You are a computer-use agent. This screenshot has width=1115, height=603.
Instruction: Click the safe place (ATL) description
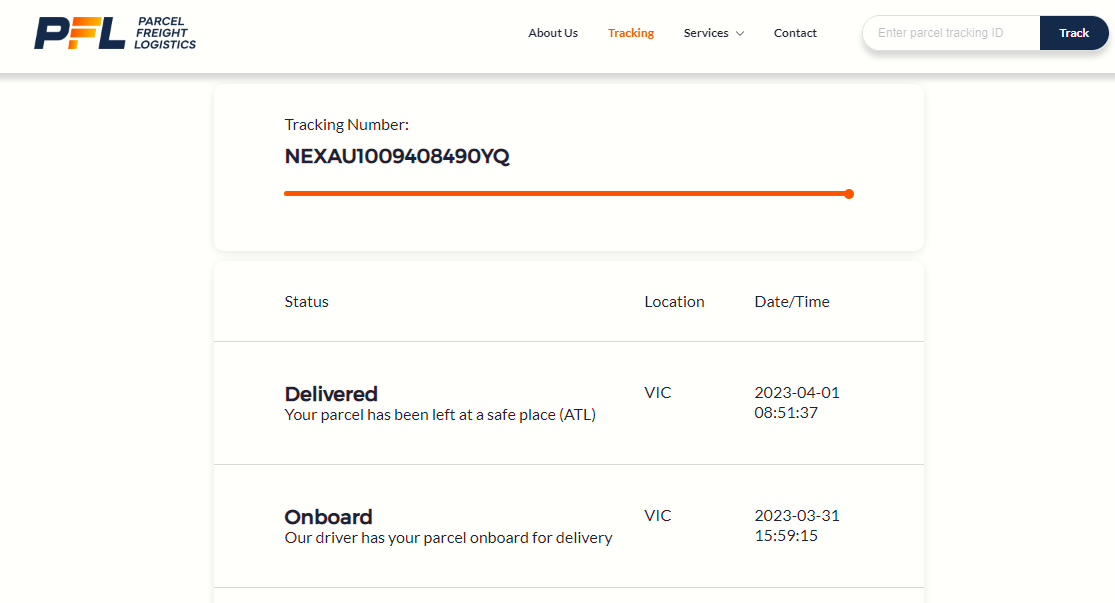click(x=440, y=415)
